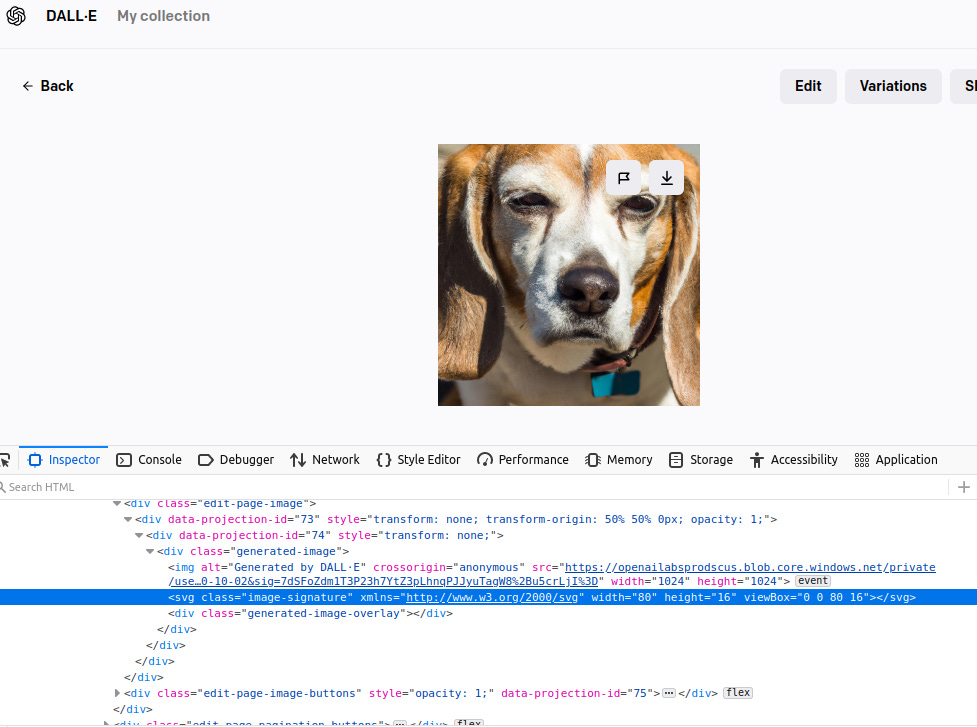This screenshot has height=727, width=977.
Task: Flag the generated beagle image
Action: pyautogui.click(x=624, y=178)
